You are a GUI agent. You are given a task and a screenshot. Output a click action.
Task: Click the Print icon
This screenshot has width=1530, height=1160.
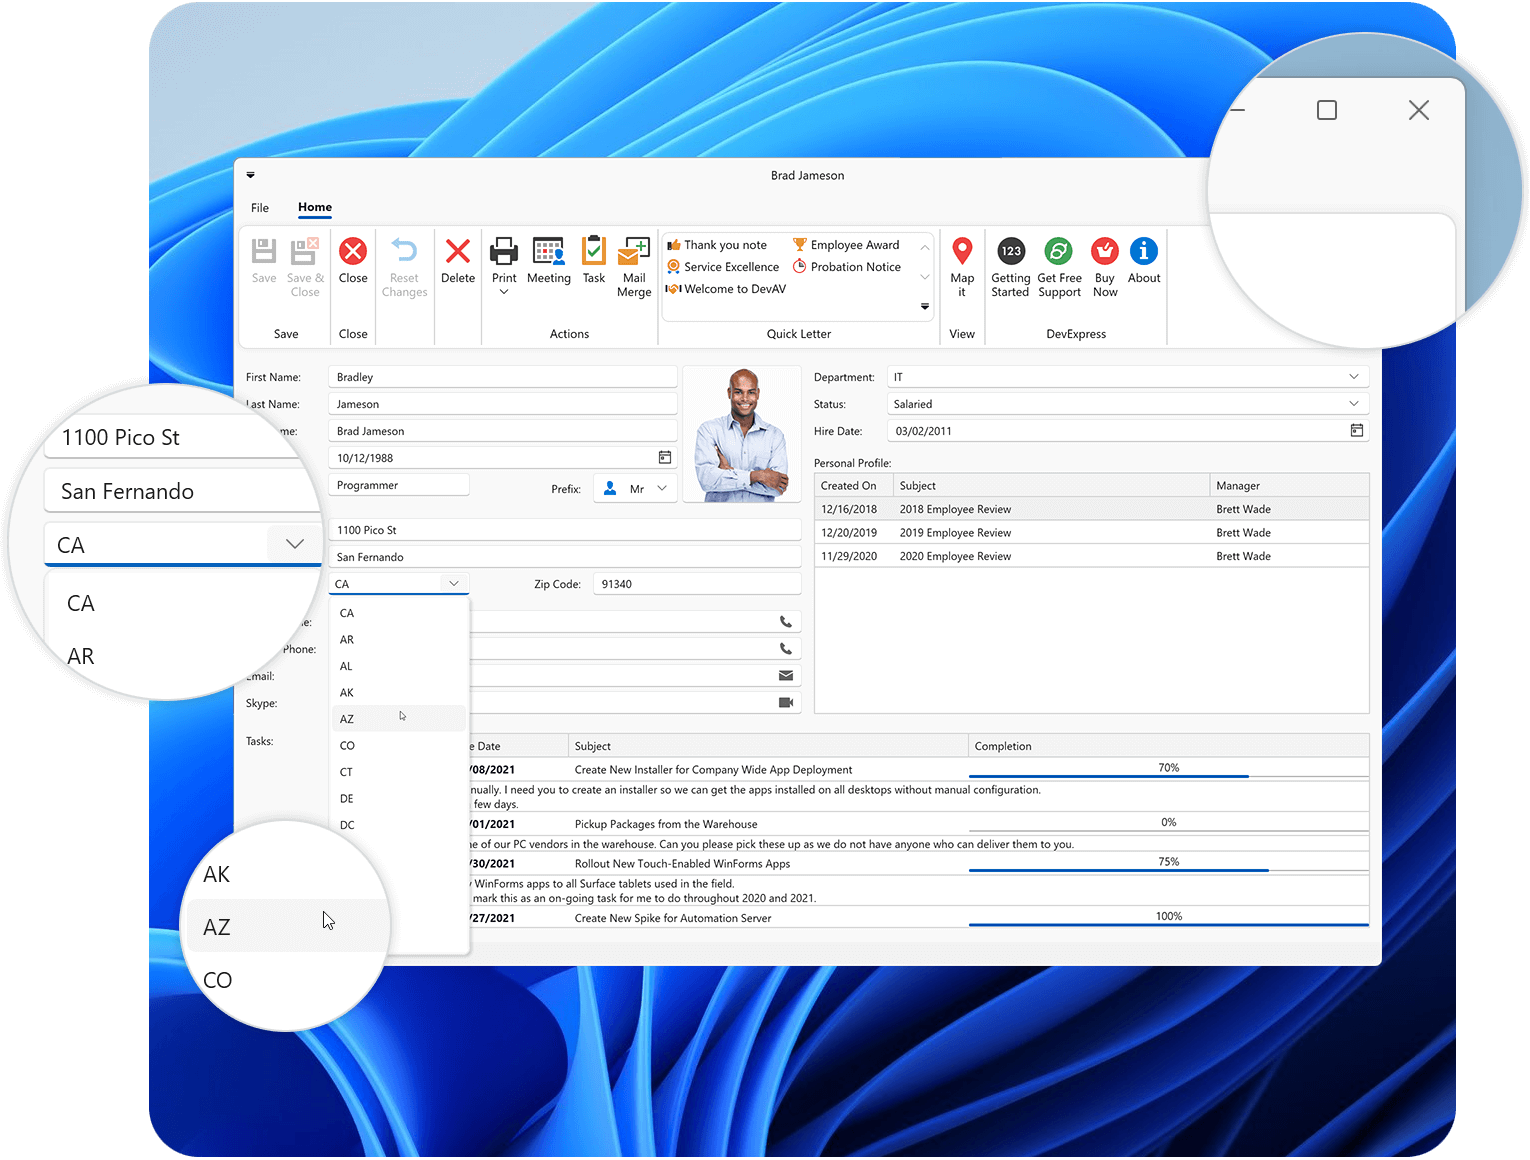(504, 251)
